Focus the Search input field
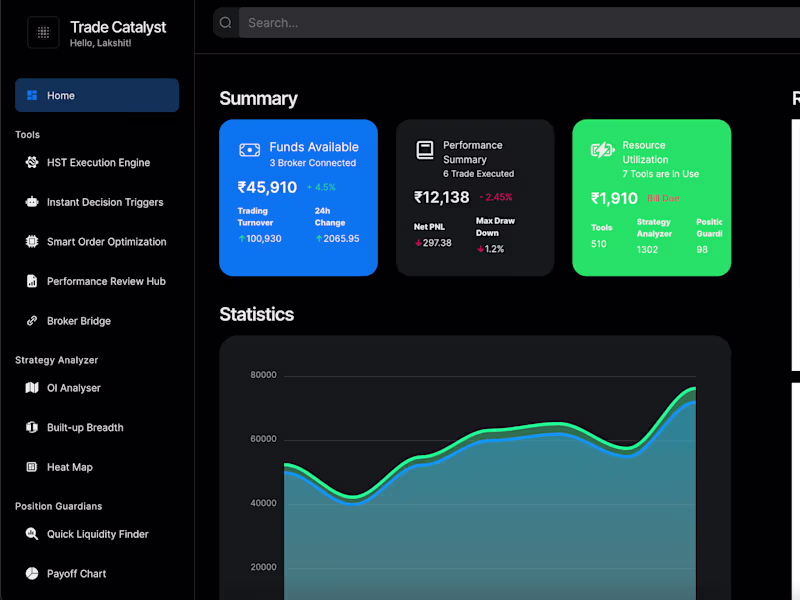The image size is (800, 600). click(x=519, y=23)
